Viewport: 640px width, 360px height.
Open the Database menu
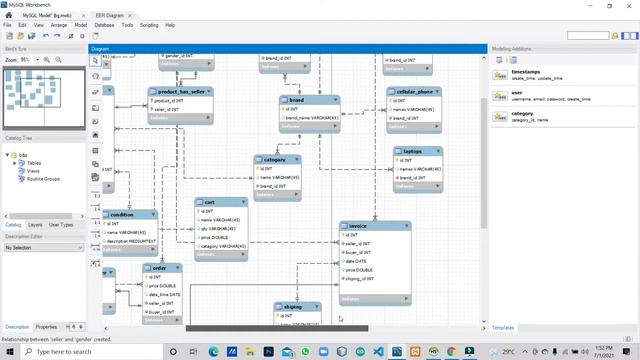tap(104, 25)
